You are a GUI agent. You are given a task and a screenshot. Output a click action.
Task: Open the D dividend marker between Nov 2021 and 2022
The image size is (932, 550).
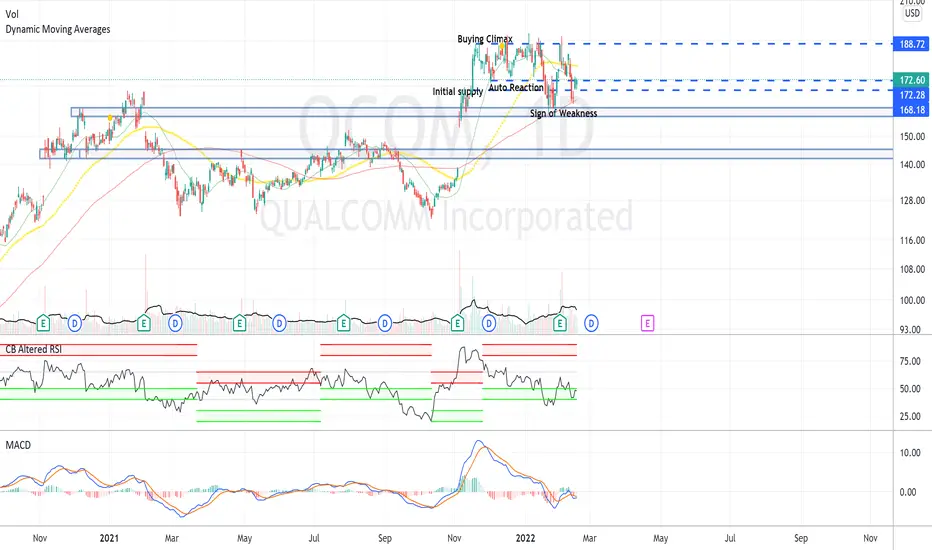point(489,323)
